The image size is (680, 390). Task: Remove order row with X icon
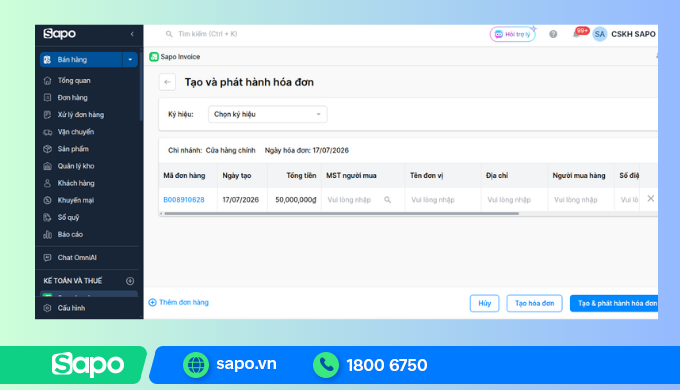click(651, 198)
